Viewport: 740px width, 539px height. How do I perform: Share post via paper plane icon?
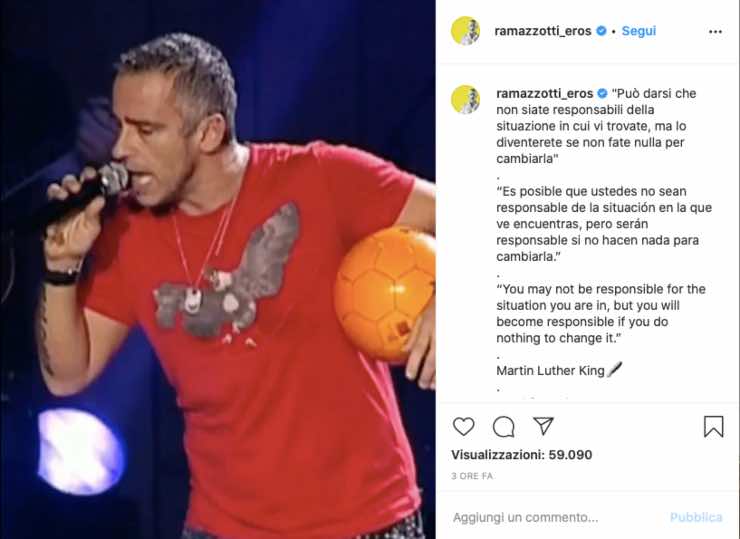(x=543, y=426)
